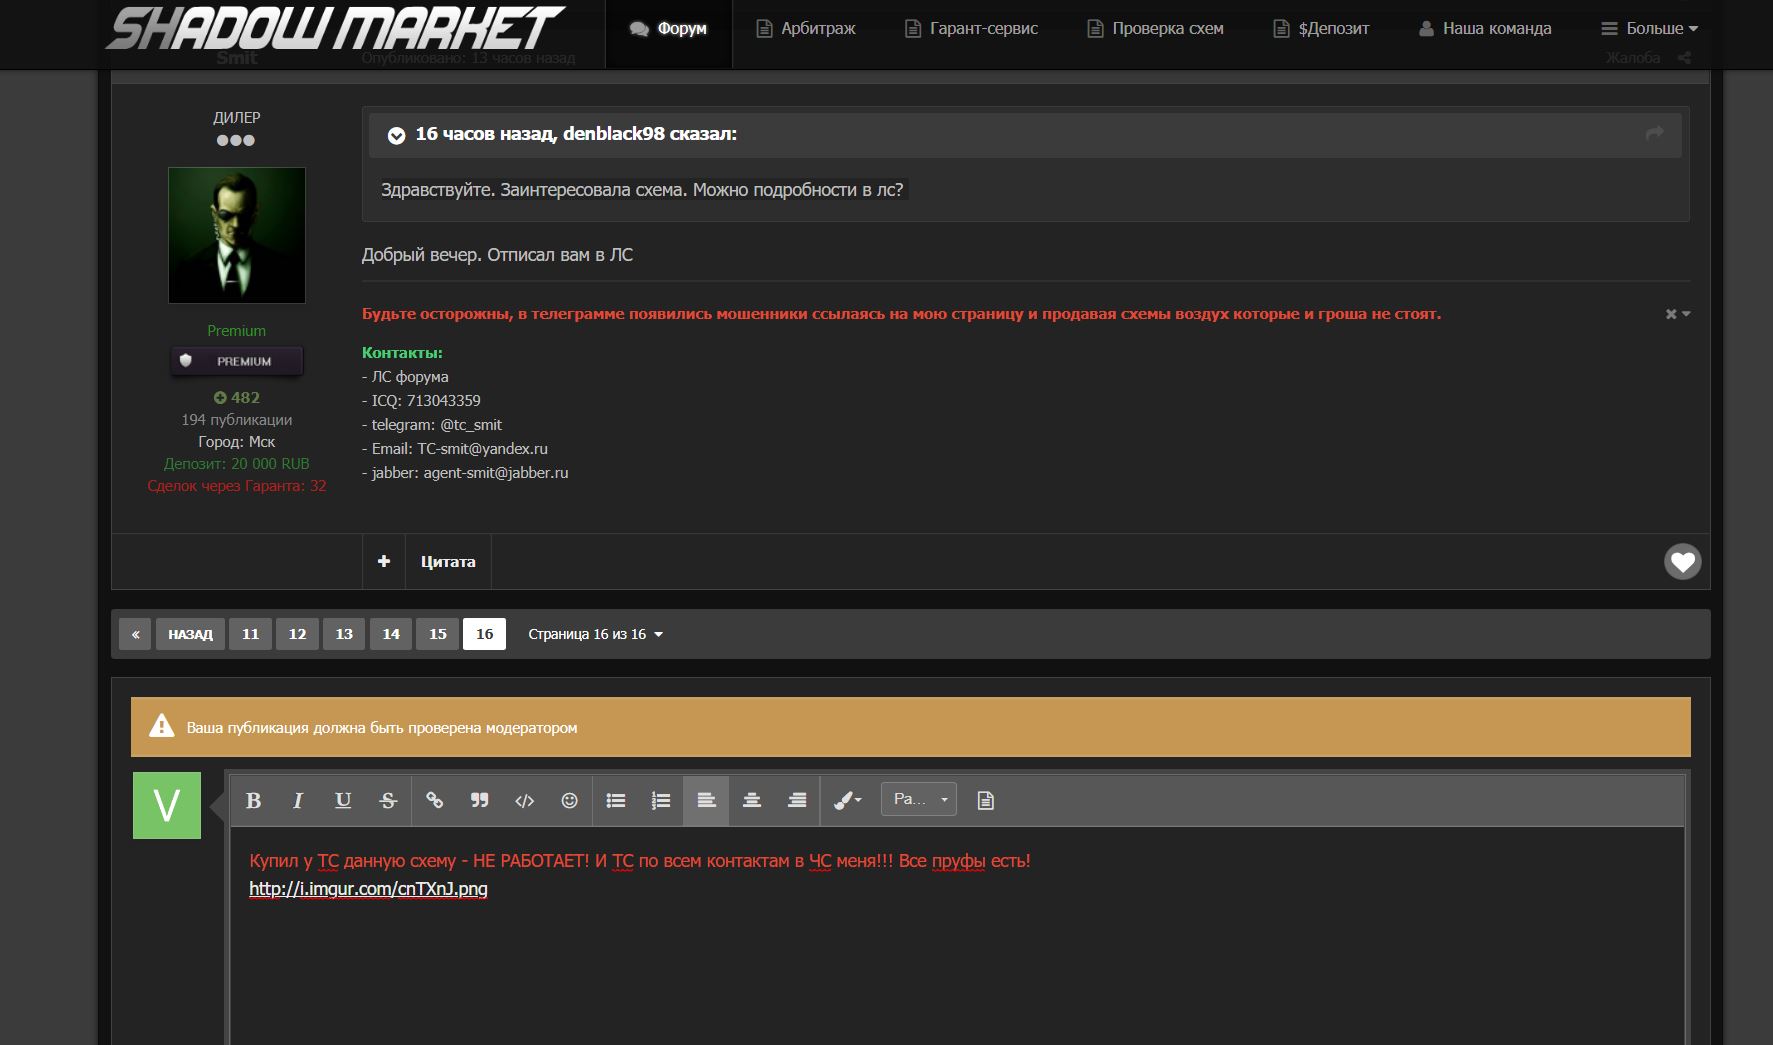Viewport: 1773px width, 1045px height.
Task: Expand the Больше menu
Action: coord(1649,29)
